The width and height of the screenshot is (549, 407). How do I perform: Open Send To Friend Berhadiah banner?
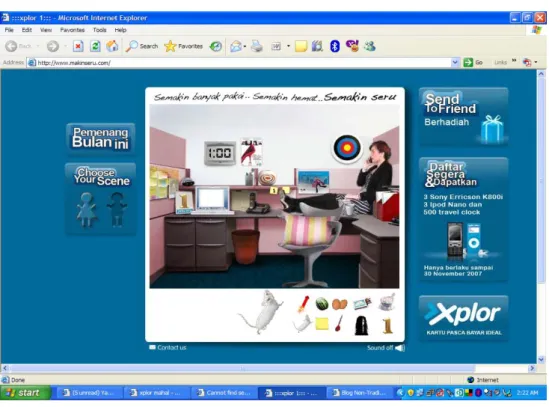(x=463, y=117)
